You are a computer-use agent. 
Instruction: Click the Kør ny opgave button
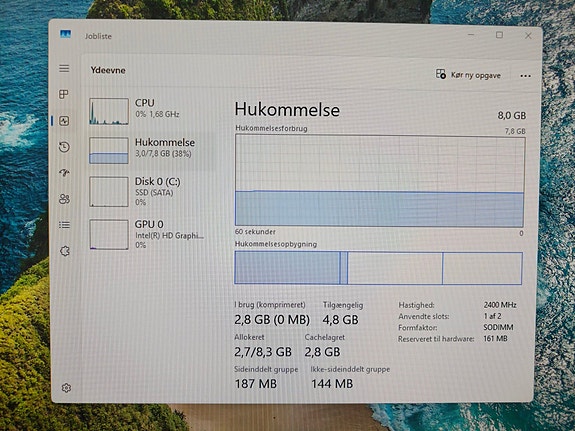(x=468, y=75)
